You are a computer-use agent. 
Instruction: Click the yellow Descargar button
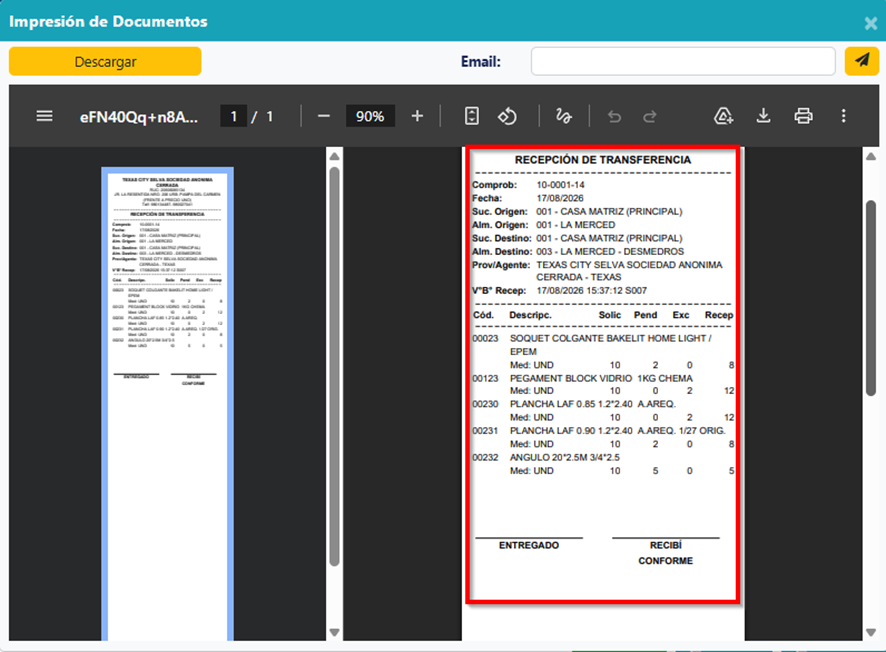pos(105,61)
